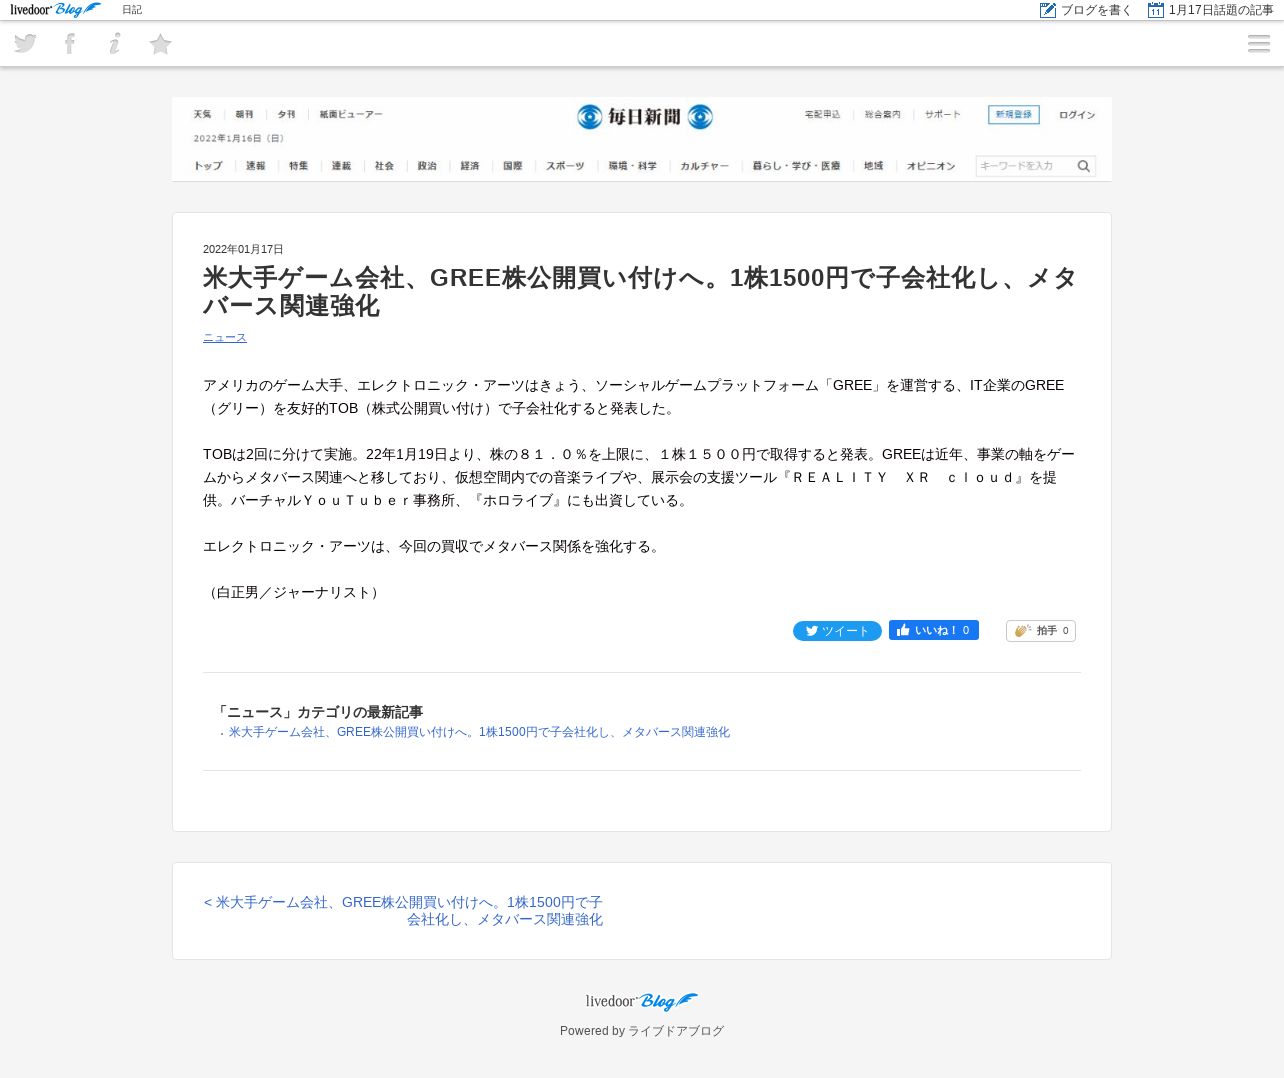Click the article headline title
This screenshot has width=1284, height=1078.
coord(640,292)
